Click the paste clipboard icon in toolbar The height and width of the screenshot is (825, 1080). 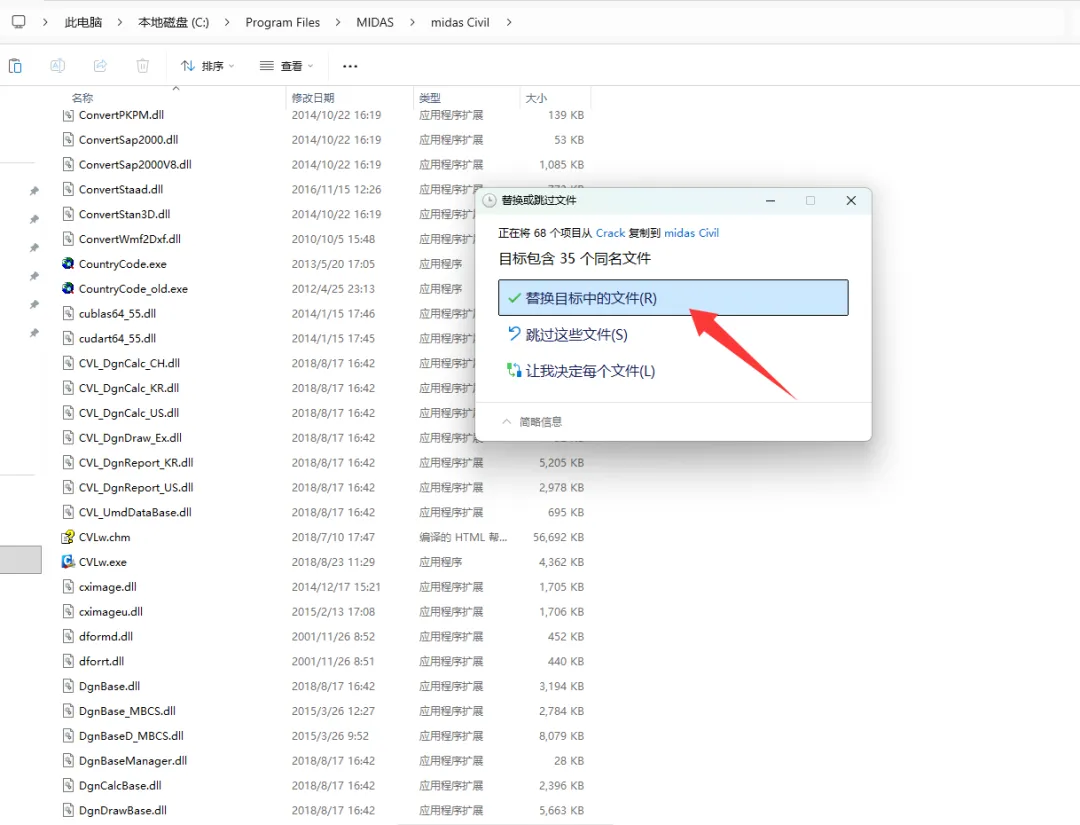(15, 66)
